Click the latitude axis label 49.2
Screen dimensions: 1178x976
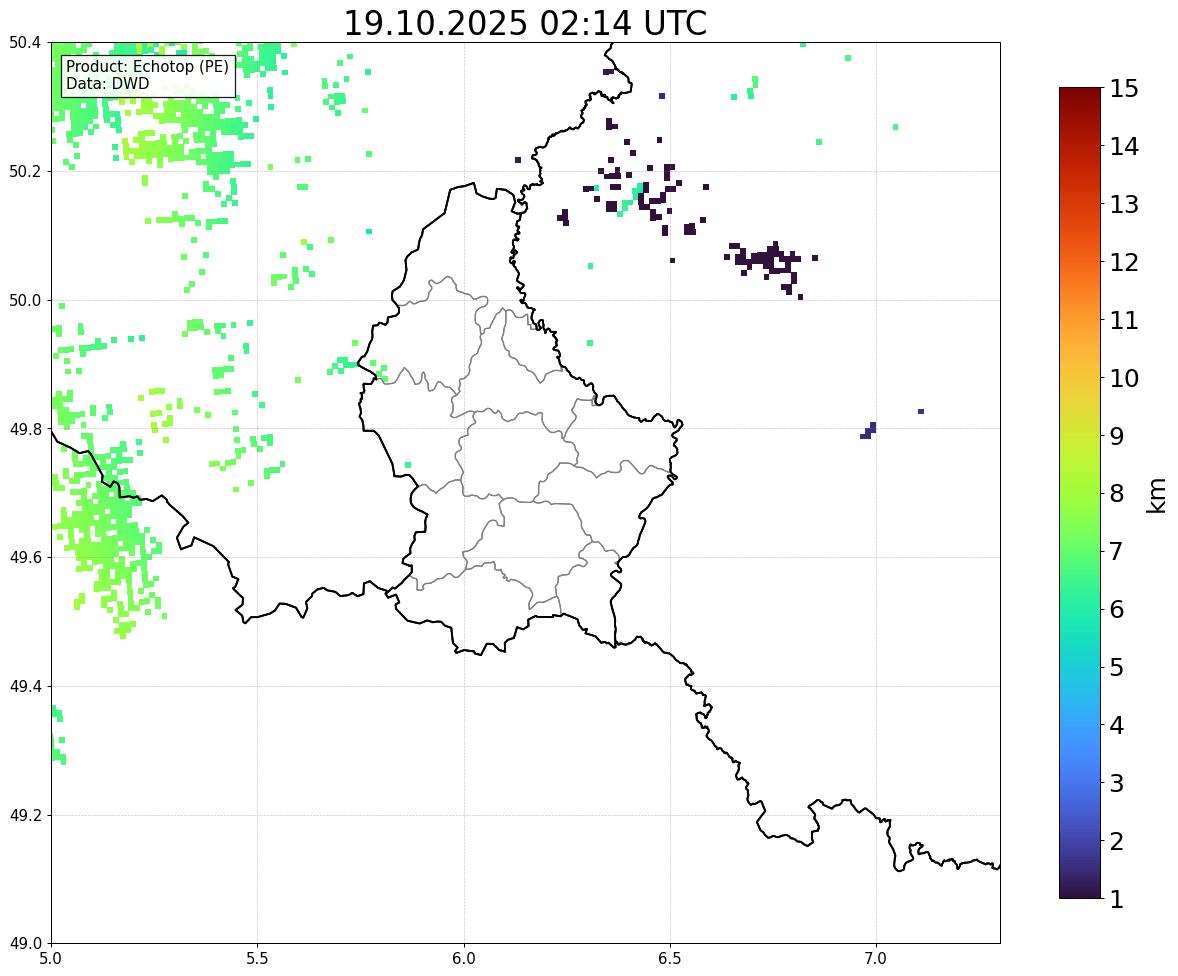click(x=25, y=815)
